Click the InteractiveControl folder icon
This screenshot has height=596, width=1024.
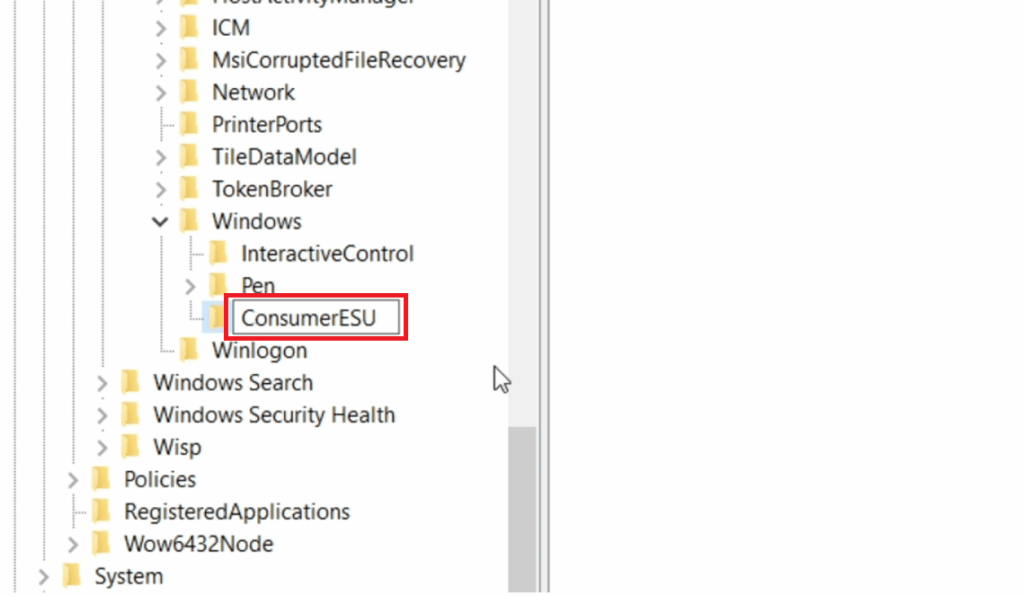click(218, 253)
